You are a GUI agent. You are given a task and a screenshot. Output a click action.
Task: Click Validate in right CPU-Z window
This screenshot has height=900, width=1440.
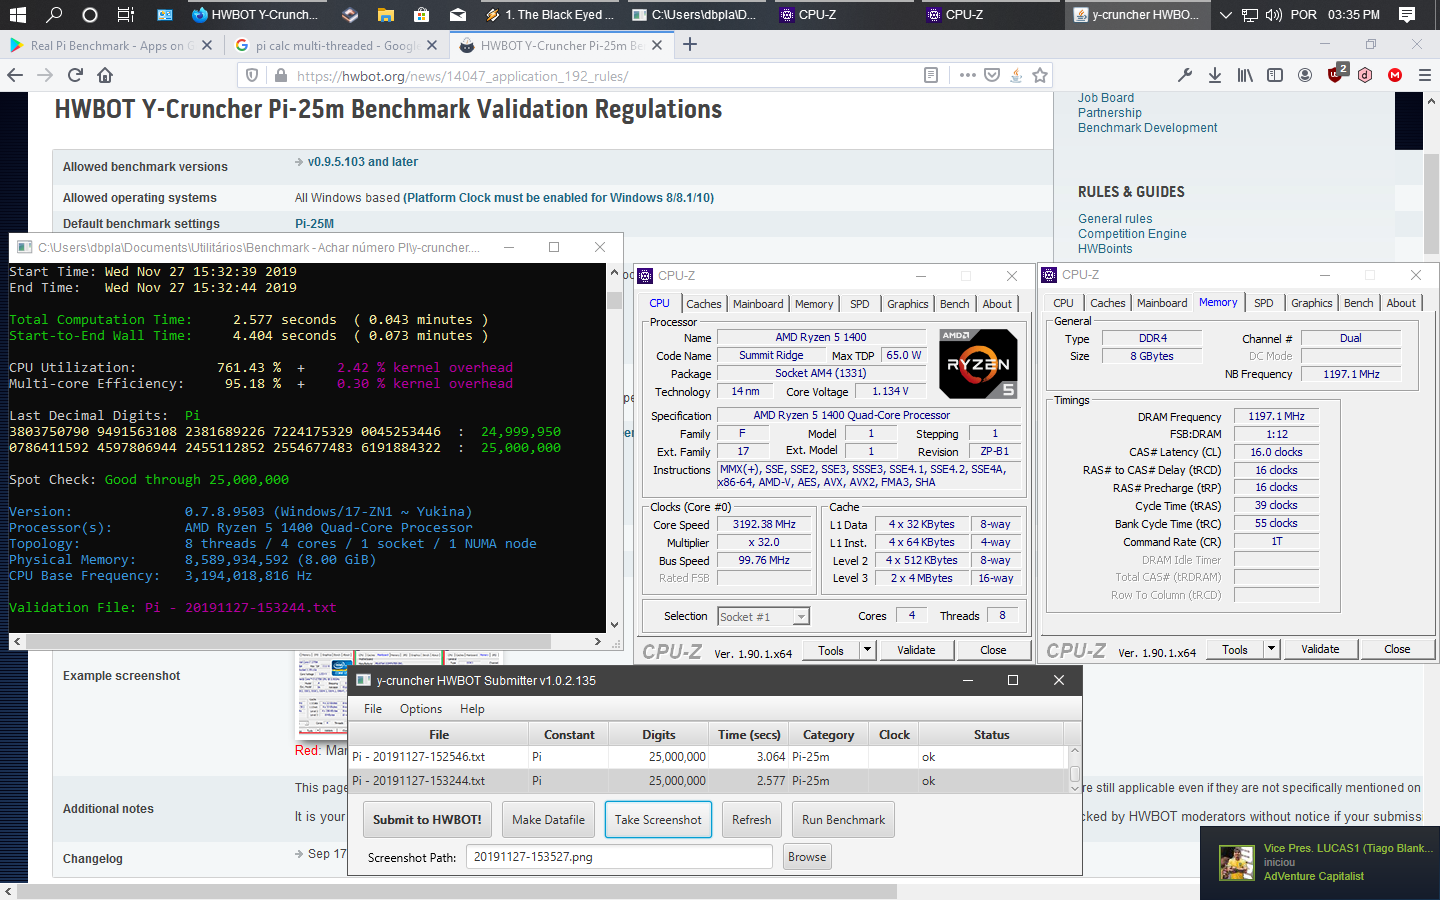pyautogui.click(x=1320, y=649)
